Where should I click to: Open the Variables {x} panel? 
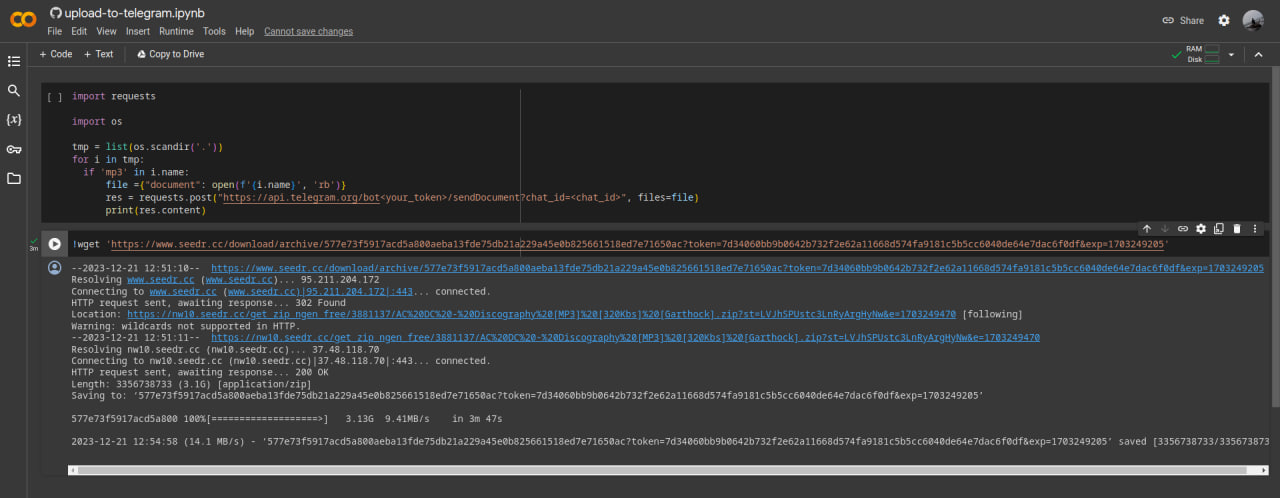point(14,119)
